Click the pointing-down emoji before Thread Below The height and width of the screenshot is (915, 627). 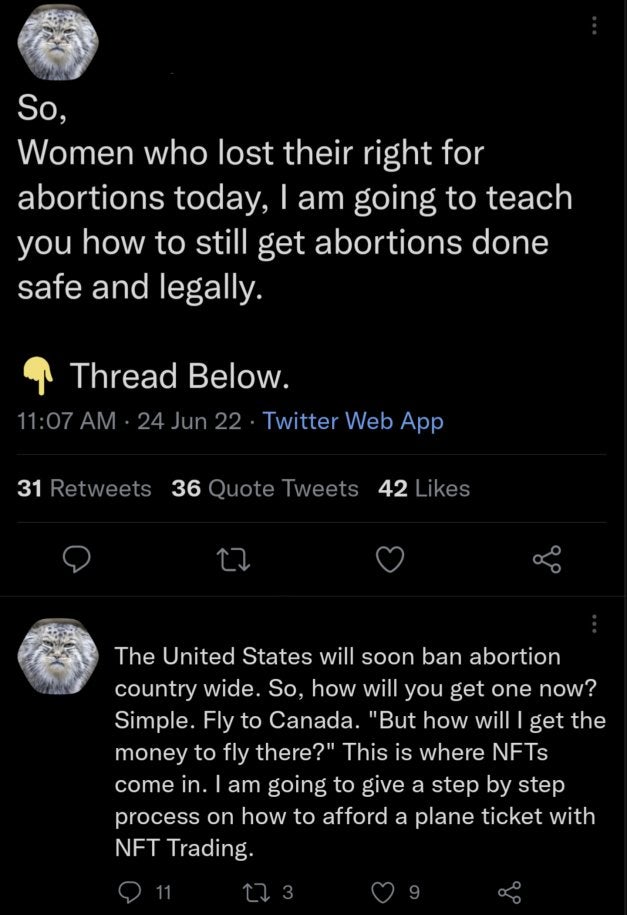(x=37, y=377)
